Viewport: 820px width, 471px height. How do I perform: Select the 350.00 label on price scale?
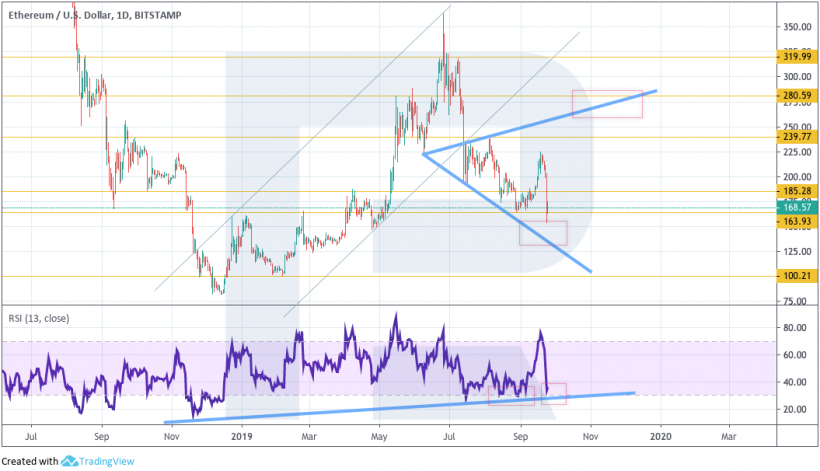(797, 26)
